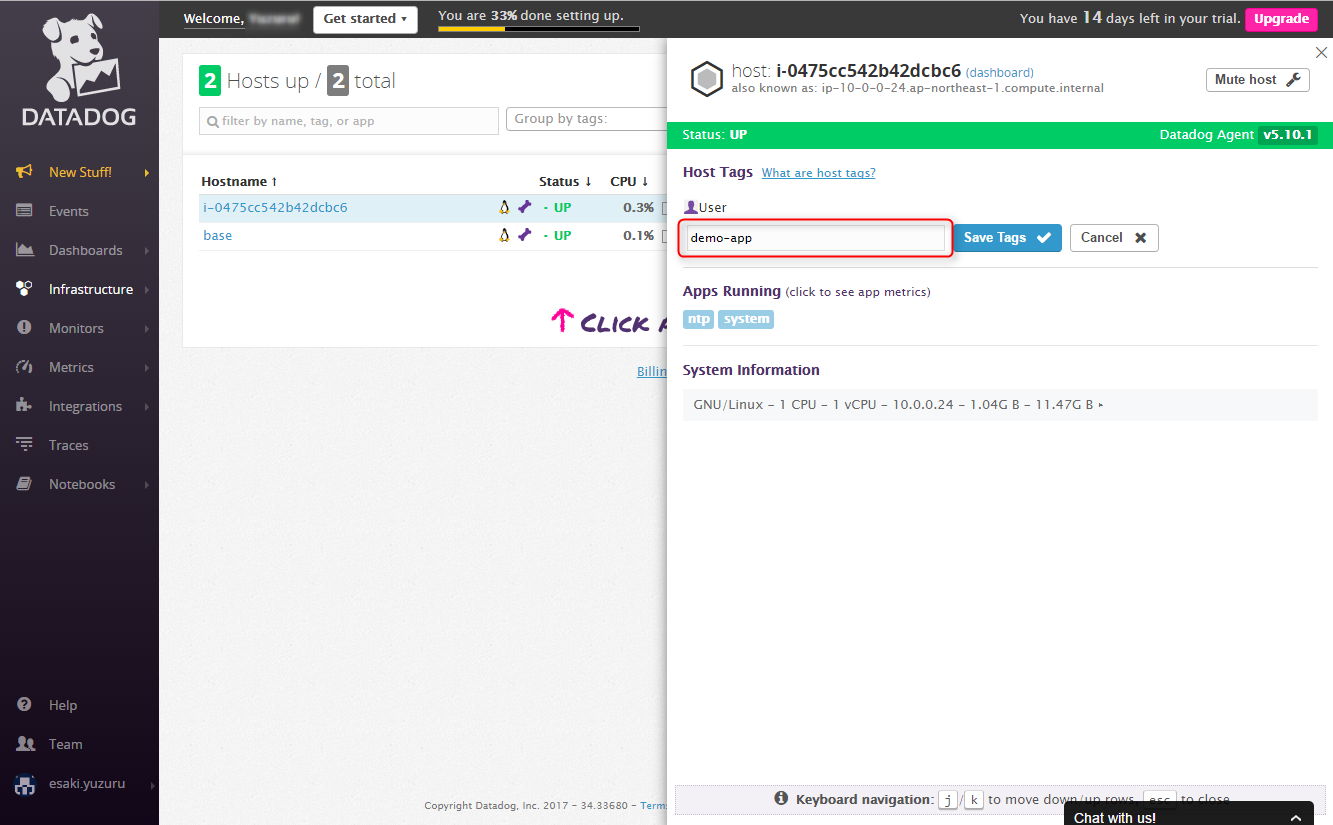Screen dimensions: 1333x825
Task: Click the host tag input containing demo-app
Action: [816, 238]
